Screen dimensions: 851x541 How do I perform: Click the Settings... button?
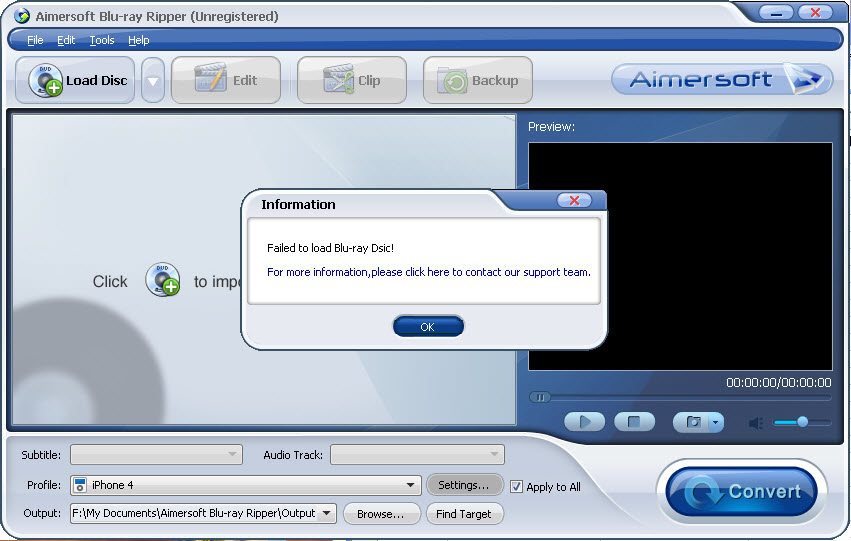(x=464, y=485)
